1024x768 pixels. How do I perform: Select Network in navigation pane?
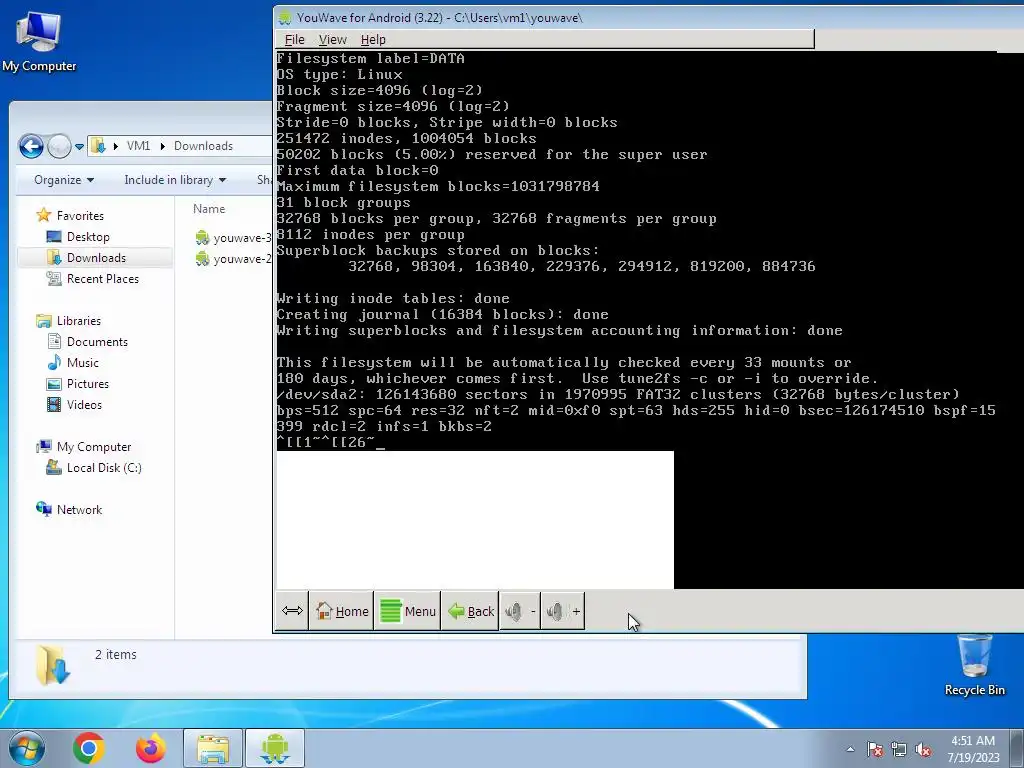(79, 509)
